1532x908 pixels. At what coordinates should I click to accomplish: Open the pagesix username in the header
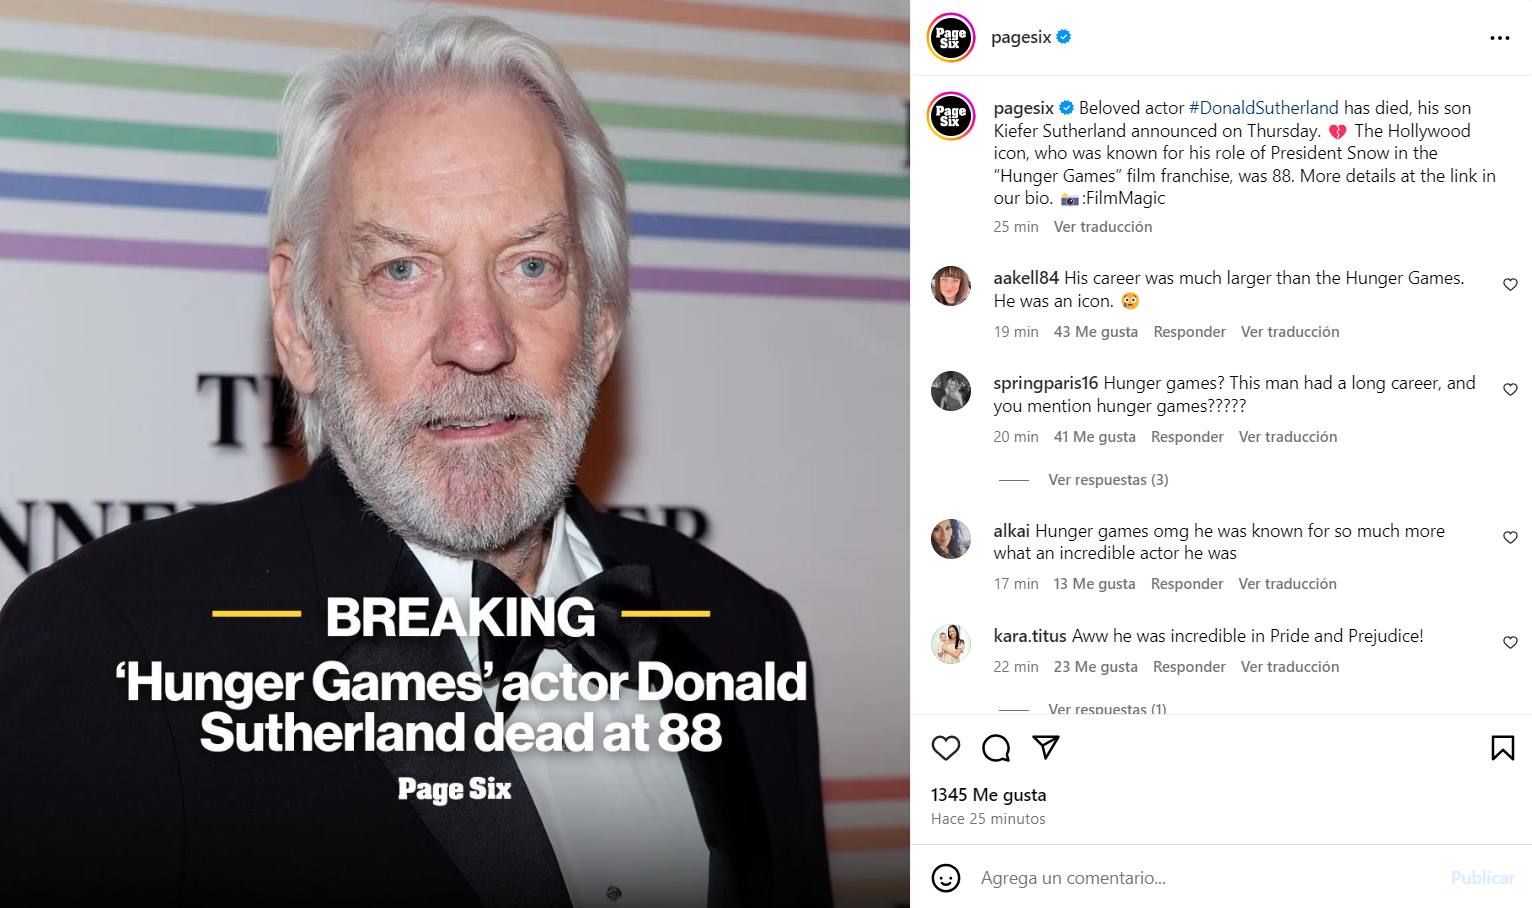(x=1020, y=38)
